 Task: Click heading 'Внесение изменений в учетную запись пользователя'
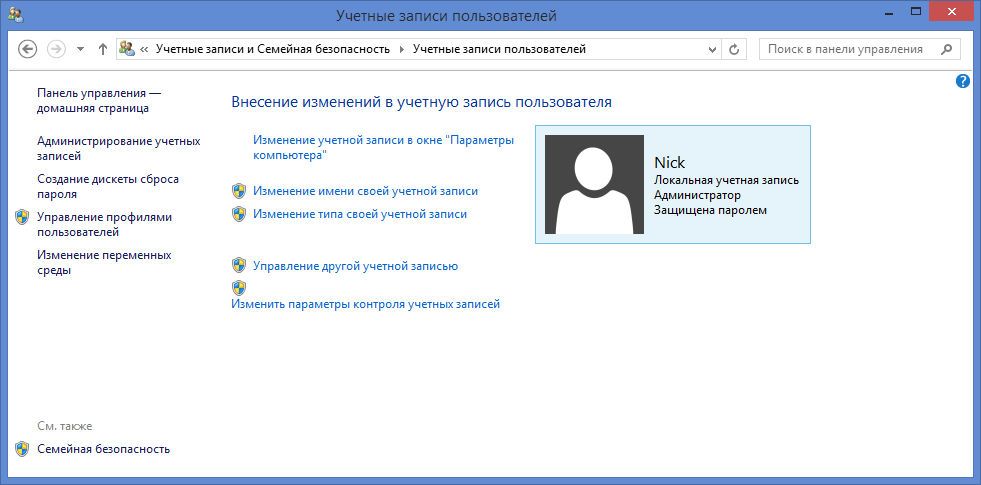[x=421, y=102]
